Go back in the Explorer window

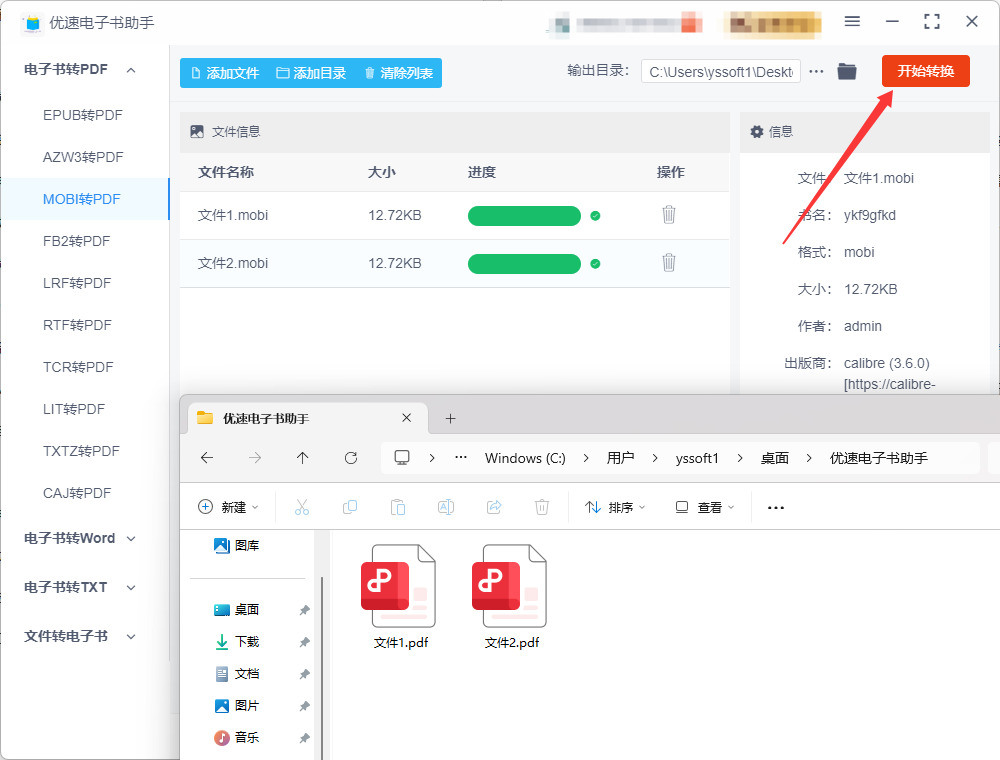point(207,458)
